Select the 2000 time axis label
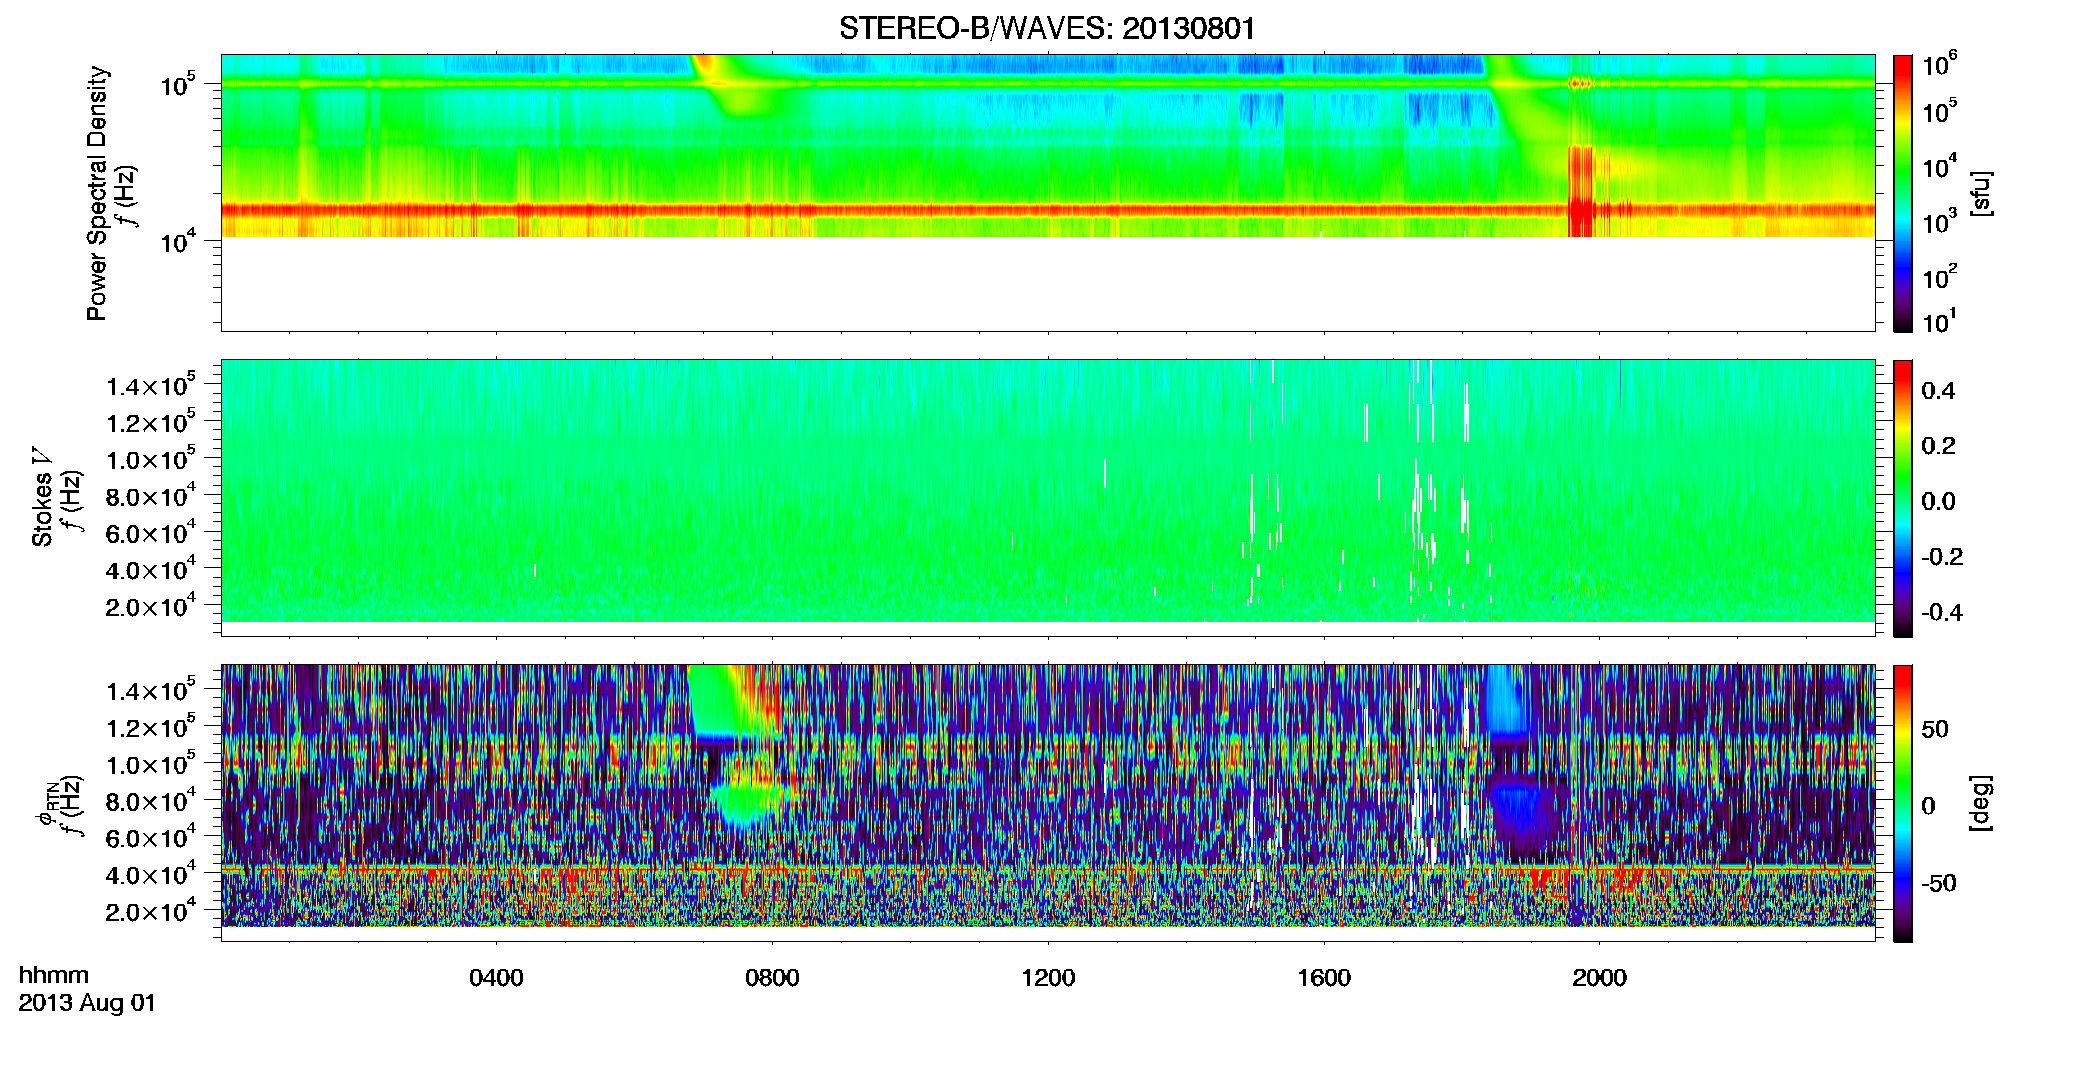This screenshot has height=1080, width=2096. (x=1599, y=978)
